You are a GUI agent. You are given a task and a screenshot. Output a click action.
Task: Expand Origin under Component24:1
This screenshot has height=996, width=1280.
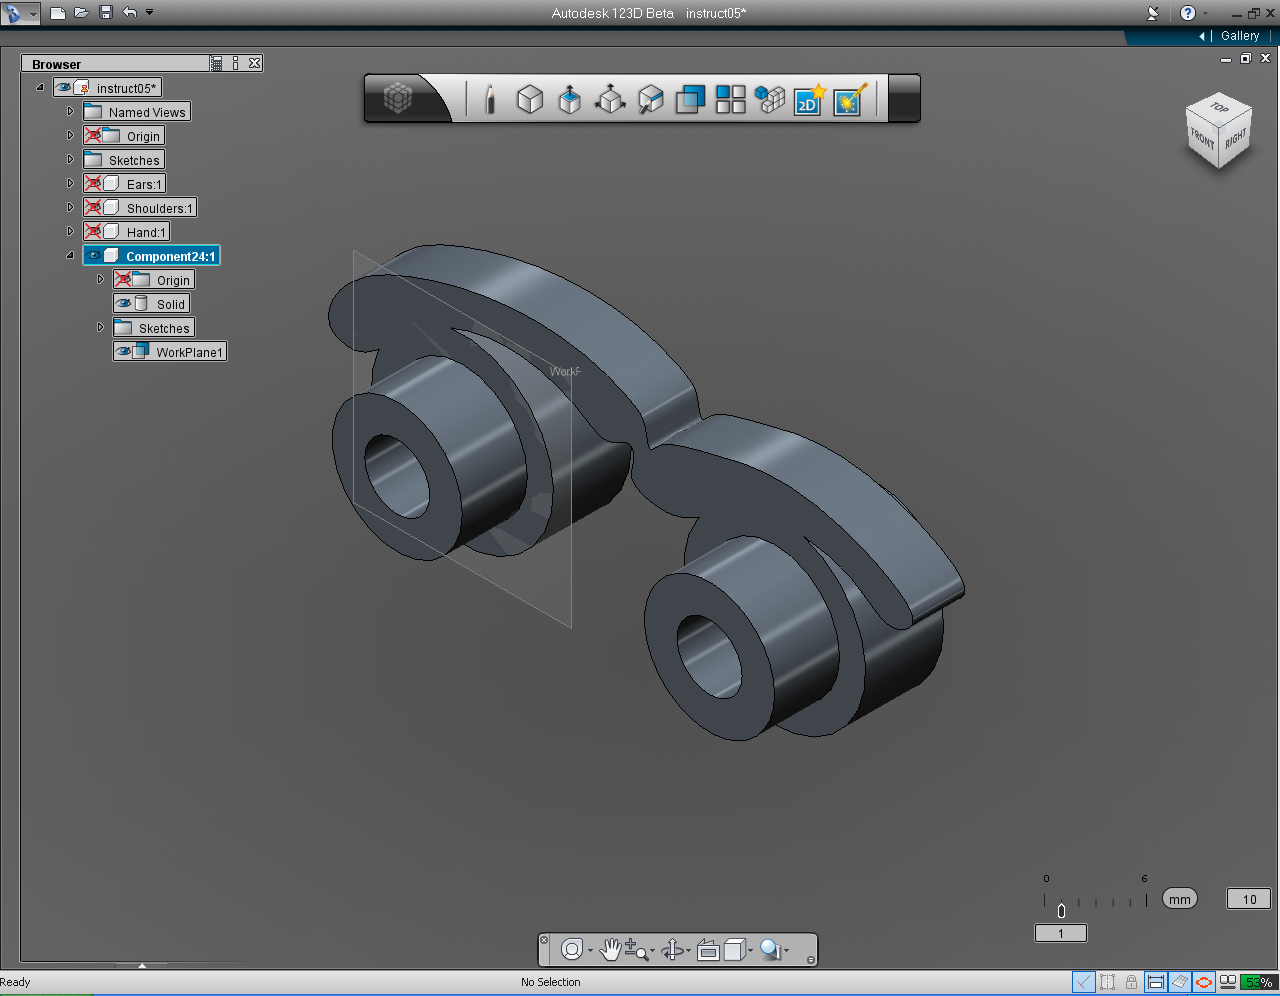point(100,280)
